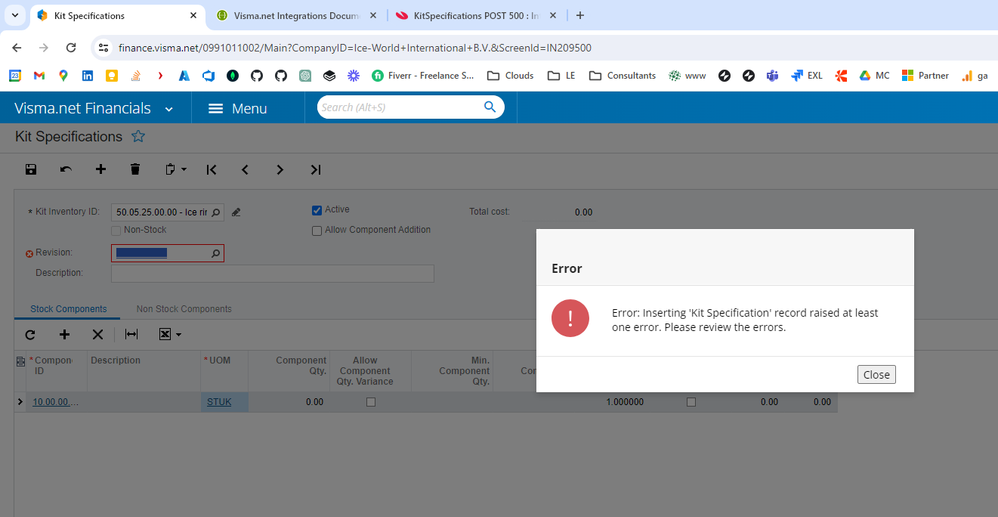Click the pencil edit icon beside Kit Inventory ID
998x517 pixels.
pos(236,213)
